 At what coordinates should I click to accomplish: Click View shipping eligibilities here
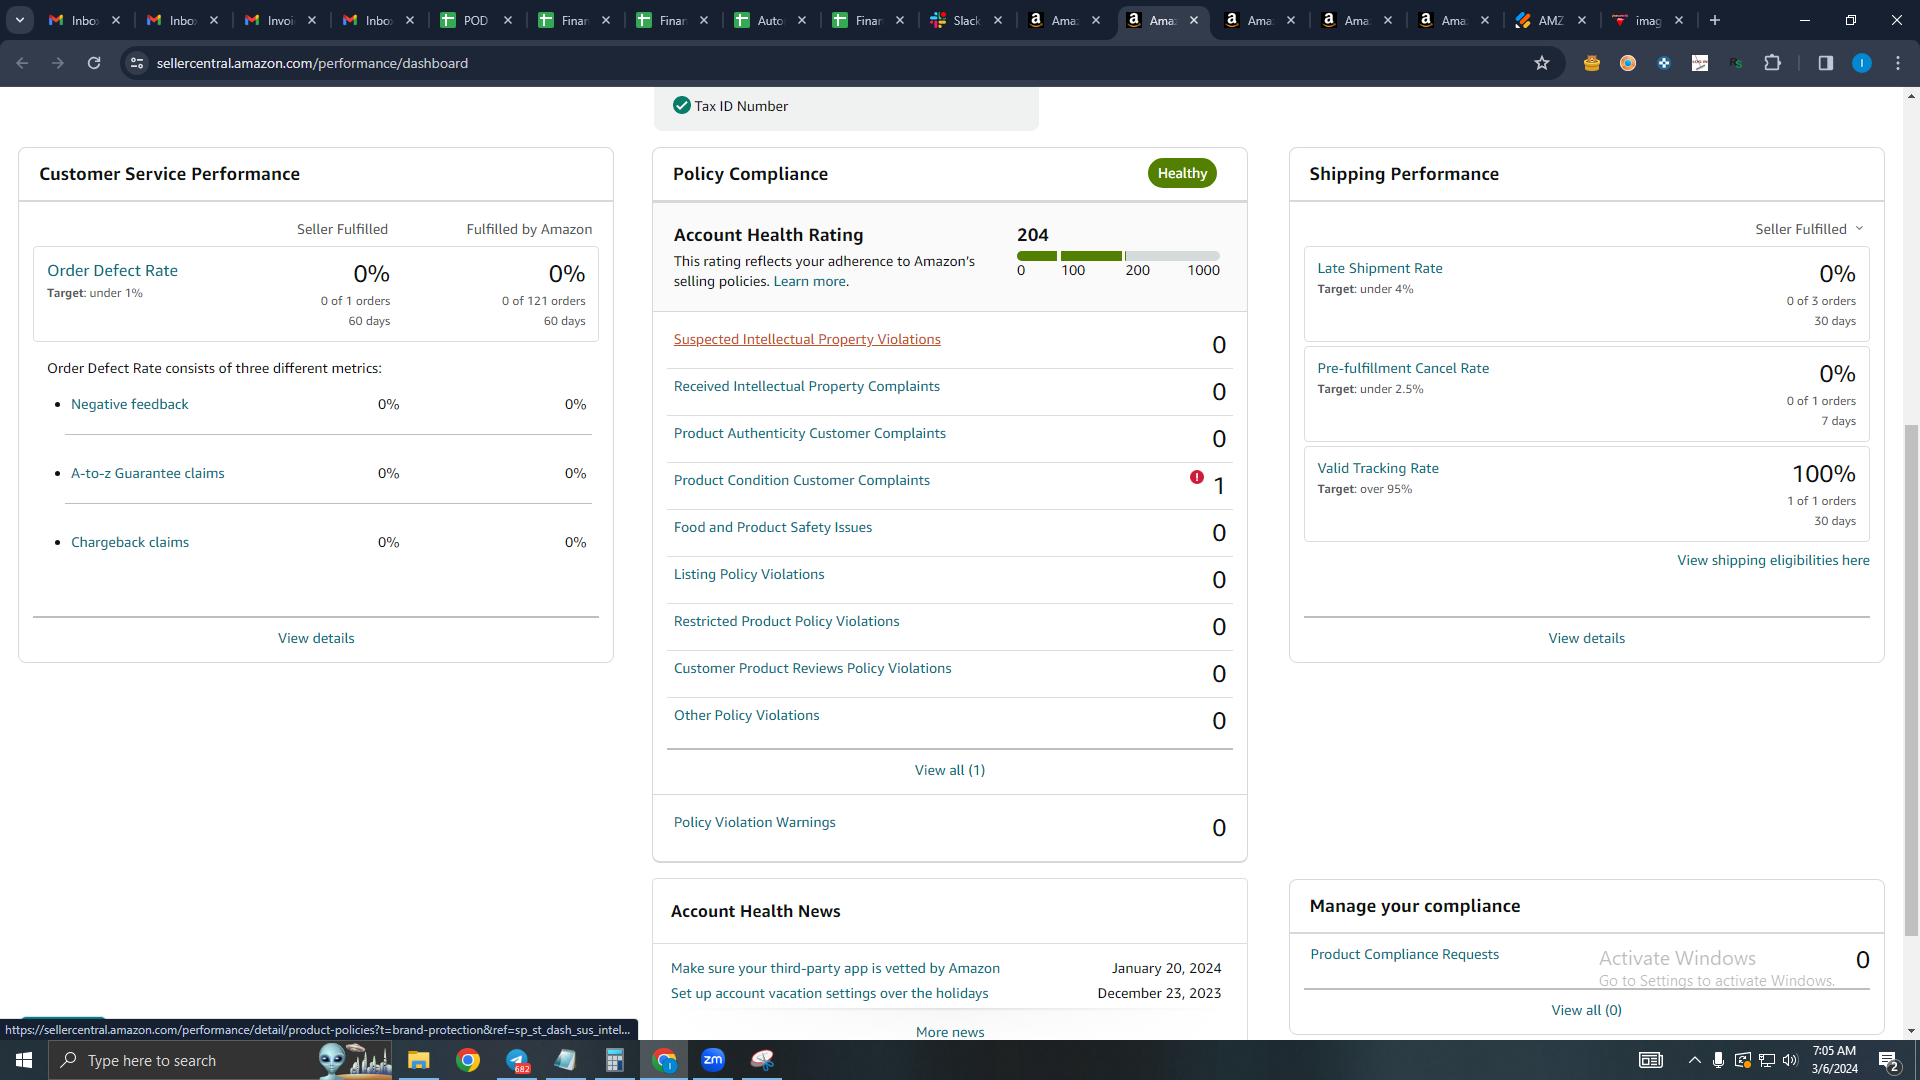pyautogui.click(x=1773, y=560)
